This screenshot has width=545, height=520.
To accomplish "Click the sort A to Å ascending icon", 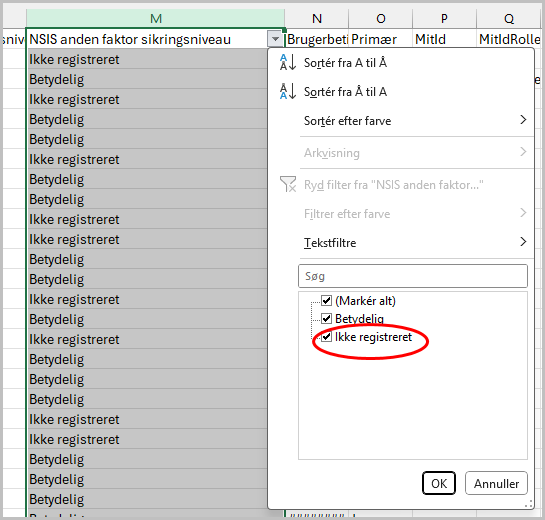I will [x=287, y=63].
